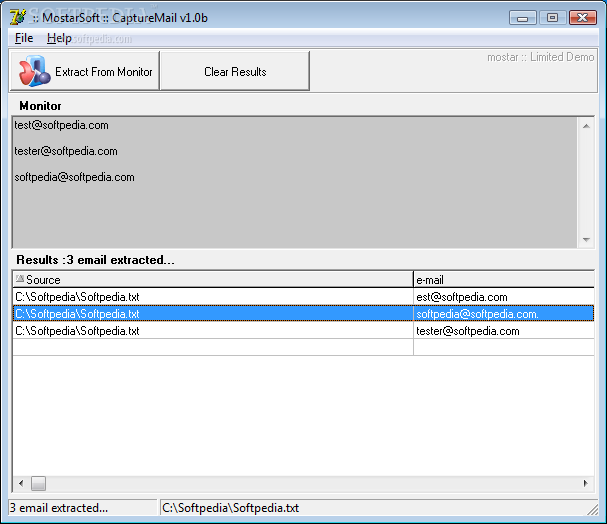
Task: Click the horizontal scrollbar thumb
Action: click(38, 483)
